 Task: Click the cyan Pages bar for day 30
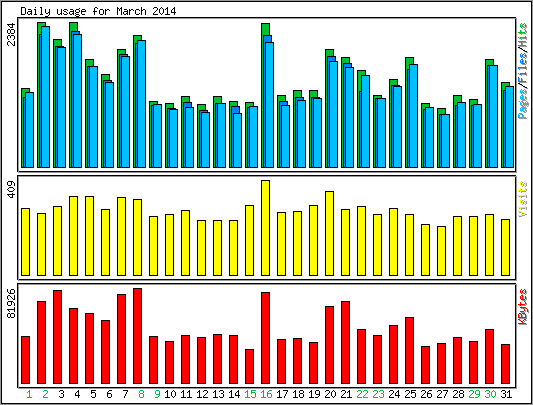pos(494,116)
